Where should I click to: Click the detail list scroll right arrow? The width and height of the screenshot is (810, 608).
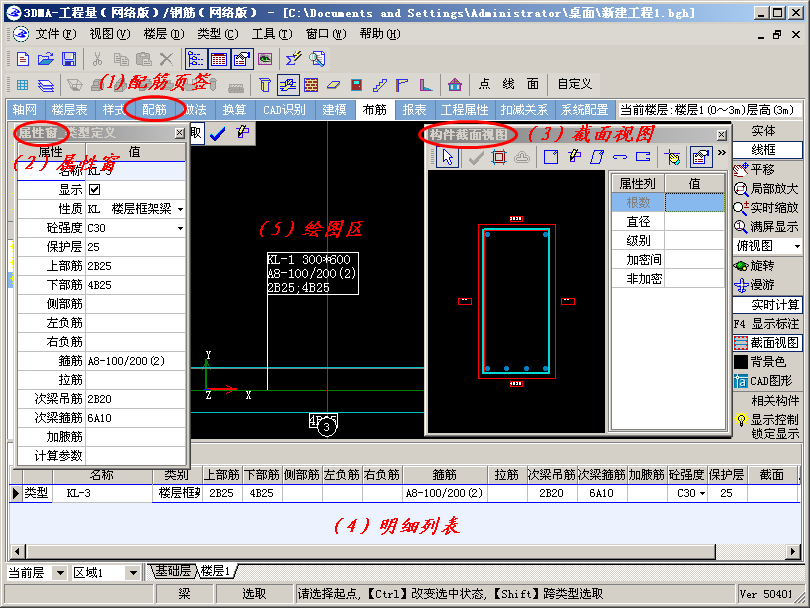pyautogui.click(x=793, y=552)
